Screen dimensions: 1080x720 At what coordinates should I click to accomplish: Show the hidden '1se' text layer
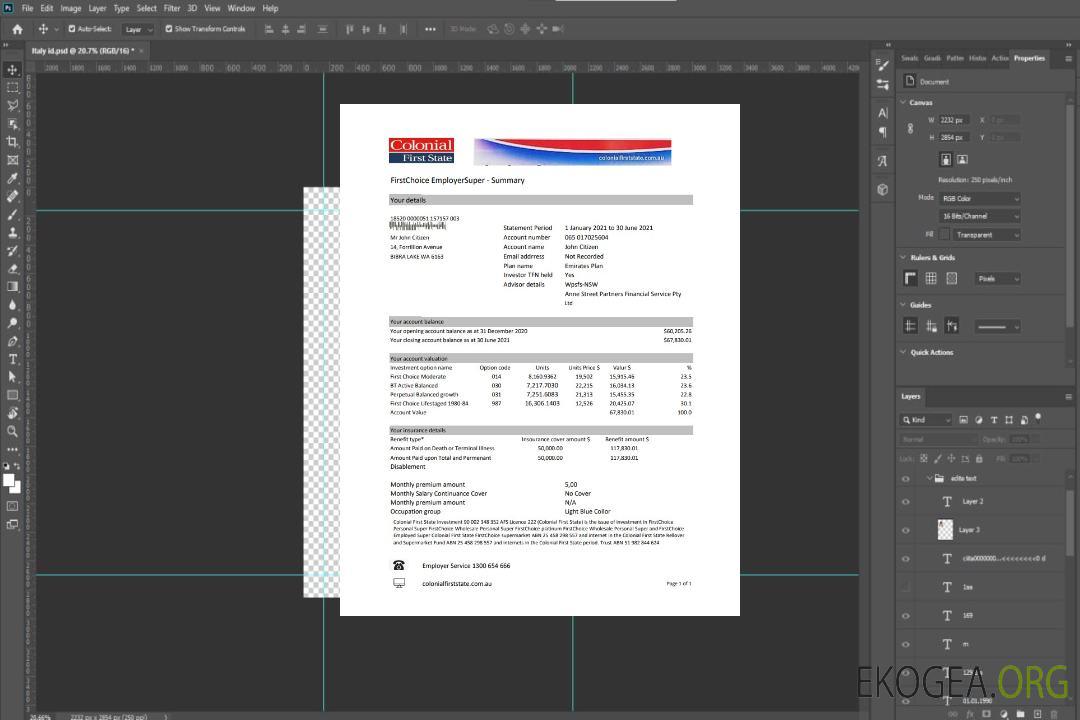[x=906, y=588]
